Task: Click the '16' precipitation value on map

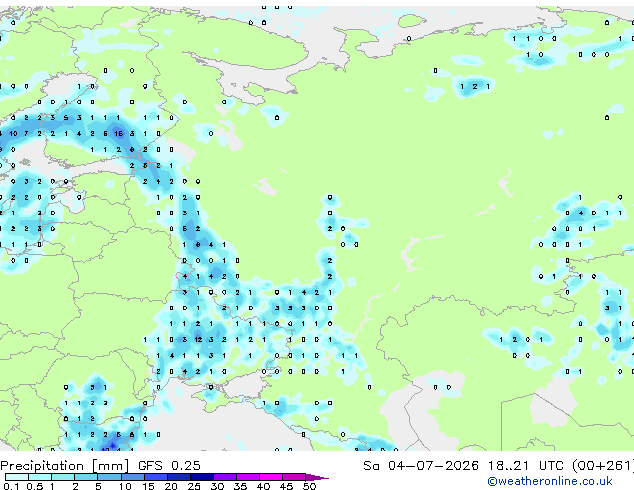Action: click(x=118, y=133)
